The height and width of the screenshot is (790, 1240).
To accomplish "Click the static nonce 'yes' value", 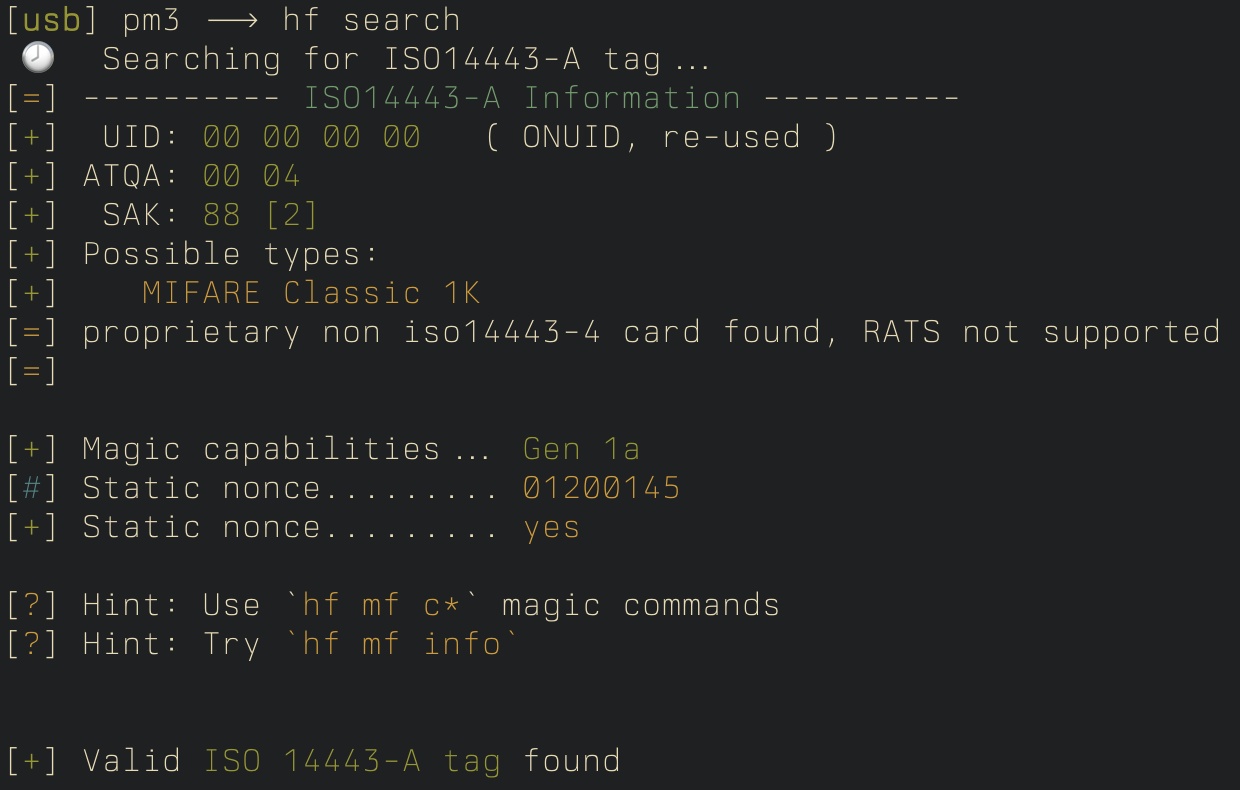I will (x=552, y=529).
